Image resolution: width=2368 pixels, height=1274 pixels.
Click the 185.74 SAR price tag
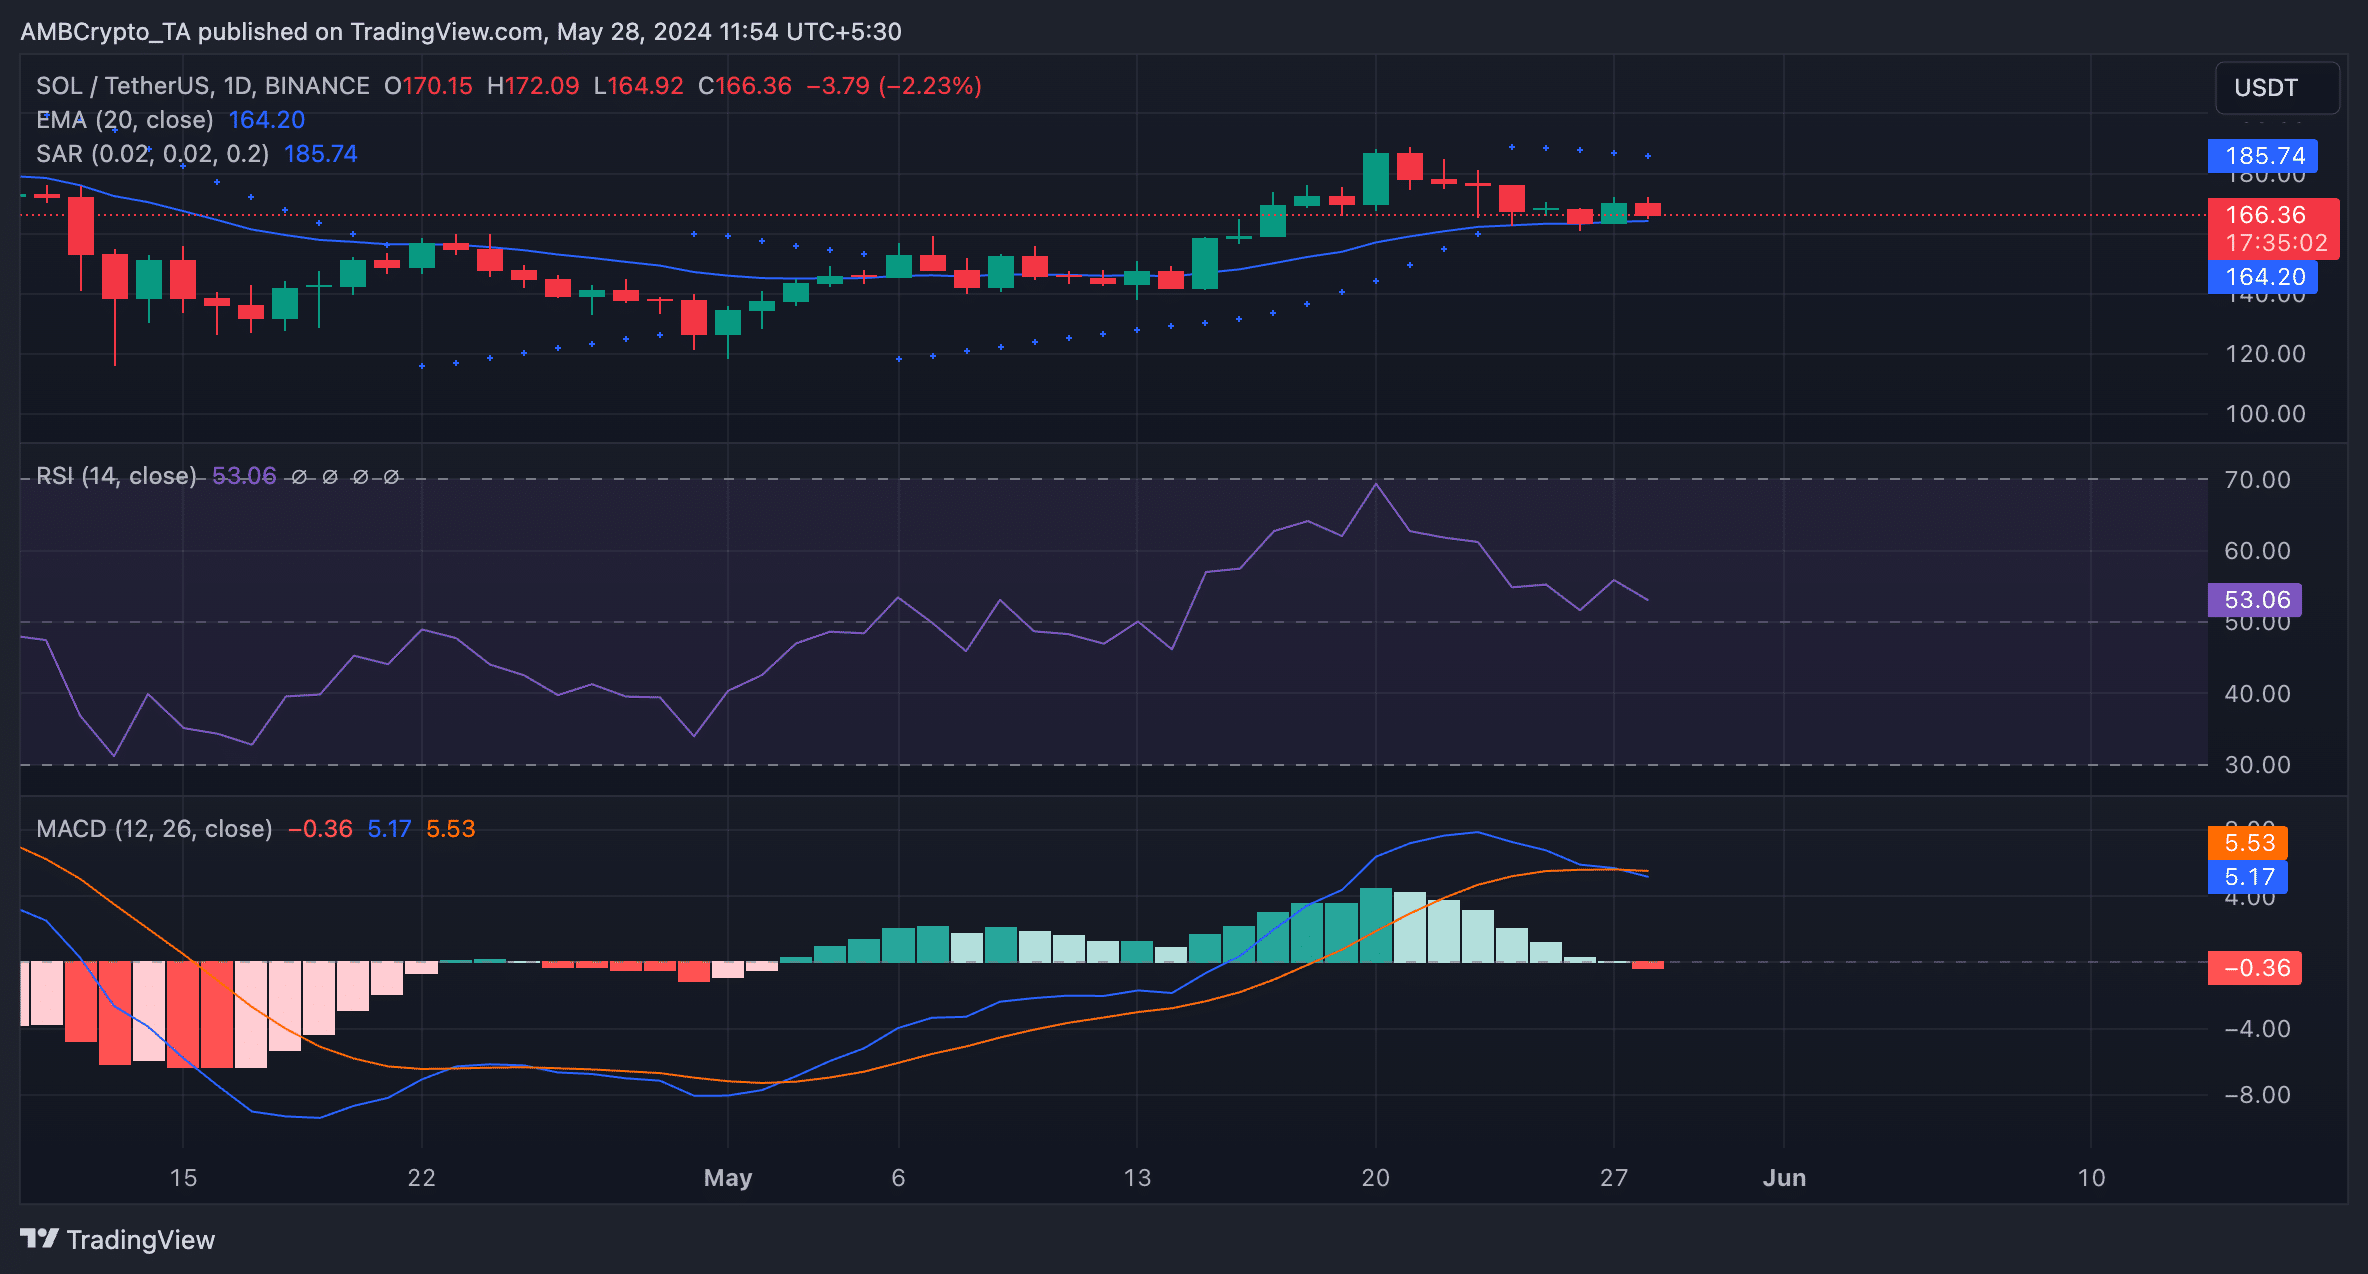(2262, 156)
